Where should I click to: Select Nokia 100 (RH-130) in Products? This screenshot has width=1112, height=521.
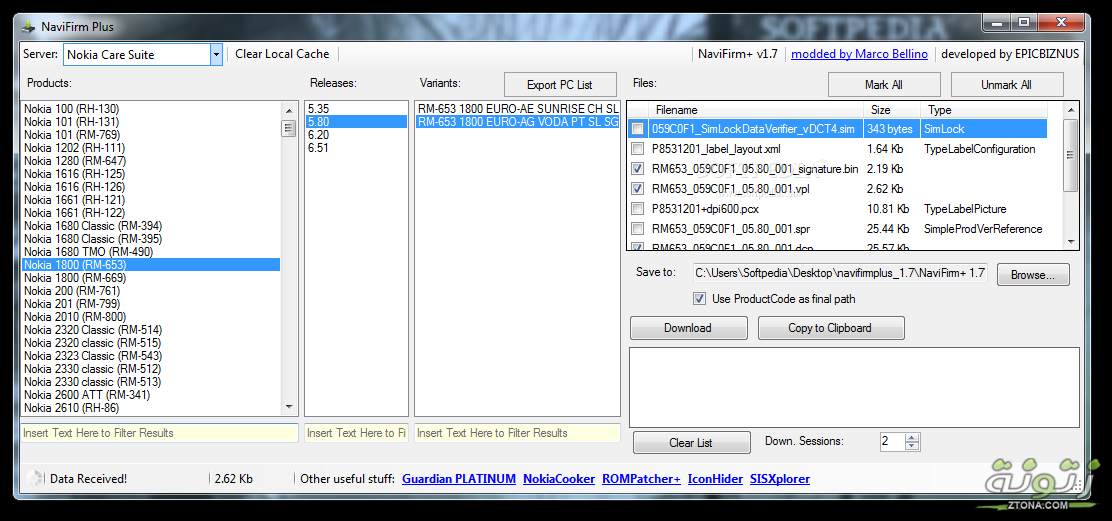[151, 108]
